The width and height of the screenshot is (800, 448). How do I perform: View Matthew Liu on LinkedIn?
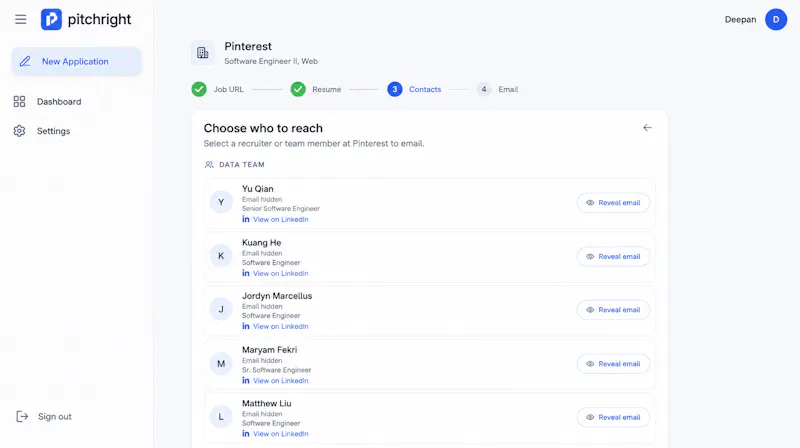click(281, 434)
